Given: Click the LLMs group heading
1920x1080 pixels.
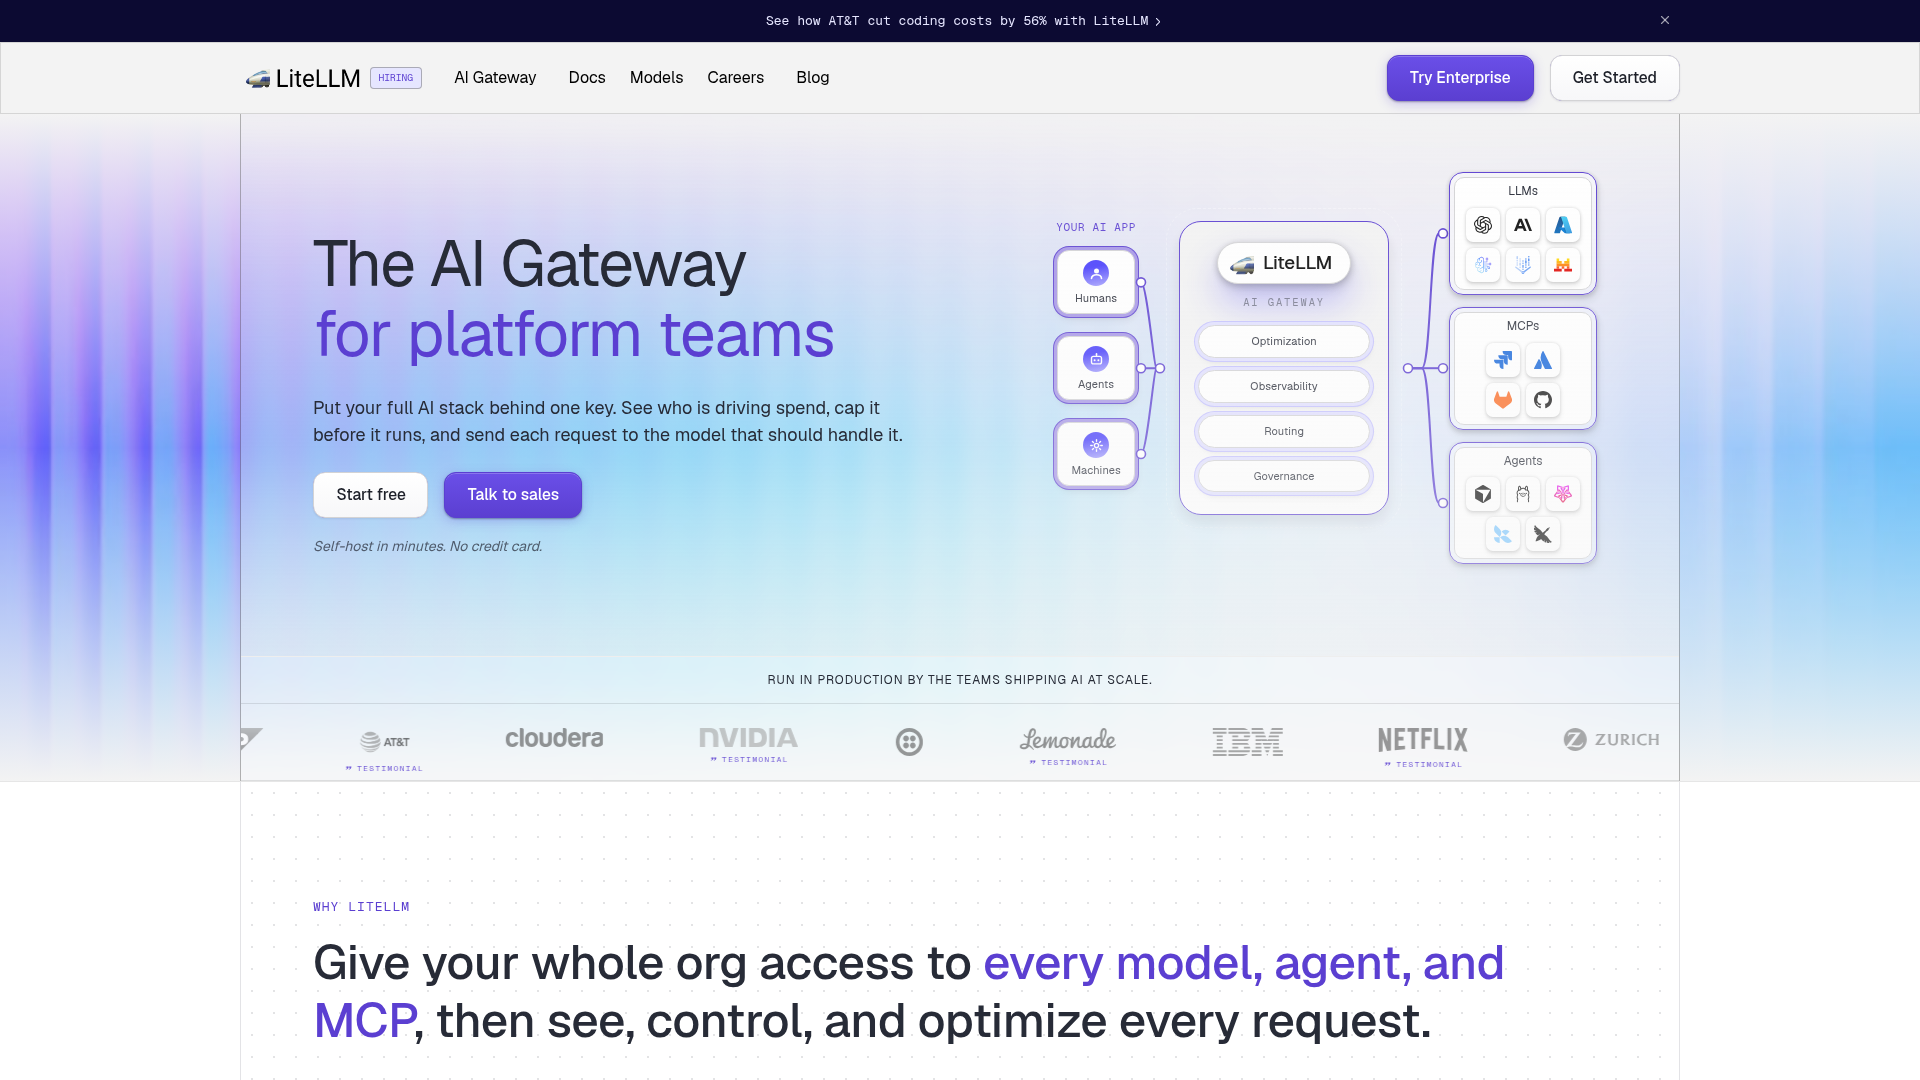Looking at the screenshot, I should 1523,191.
